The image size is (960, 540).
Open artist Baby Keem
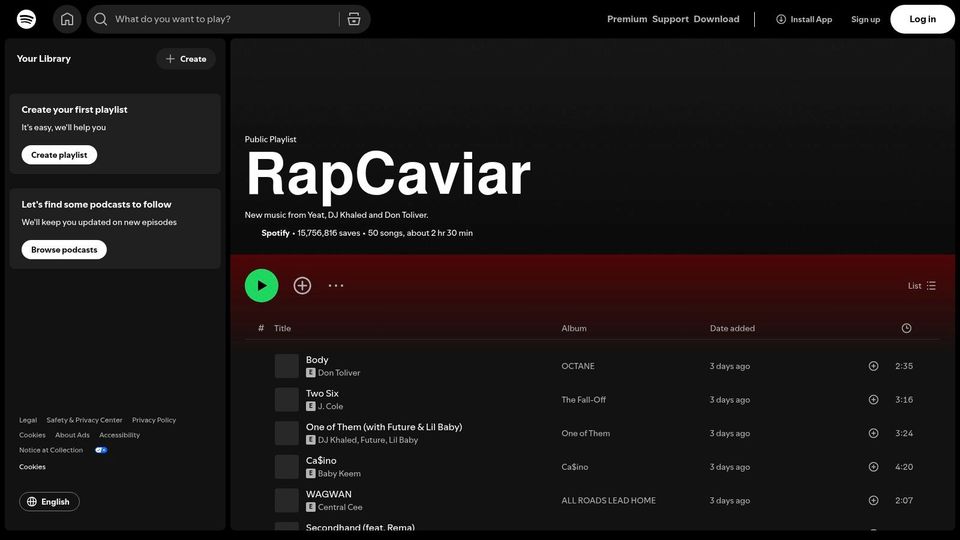[x=339, y=474]
